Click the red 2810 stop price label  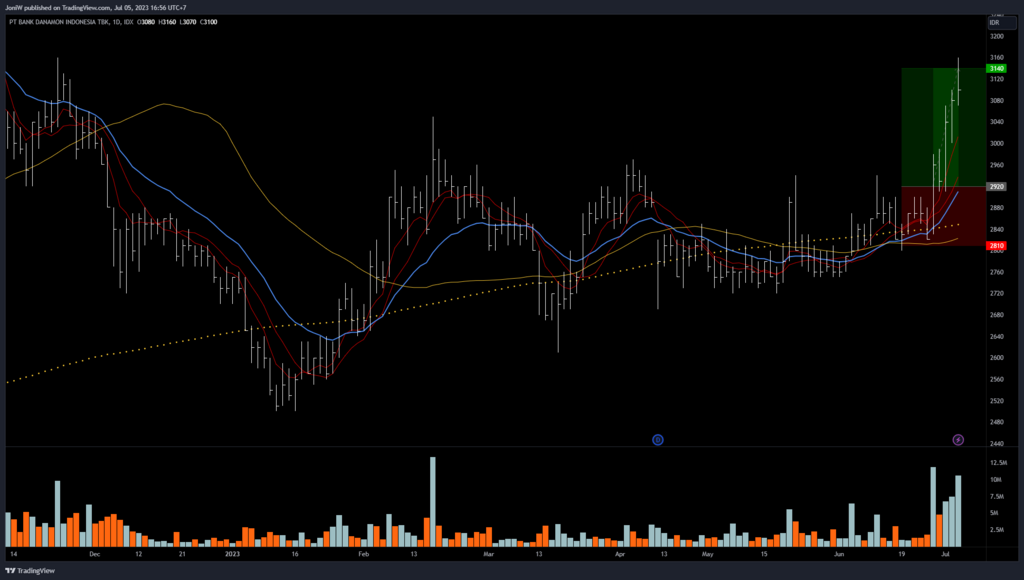pyautogui.click(x=997, y=245)
